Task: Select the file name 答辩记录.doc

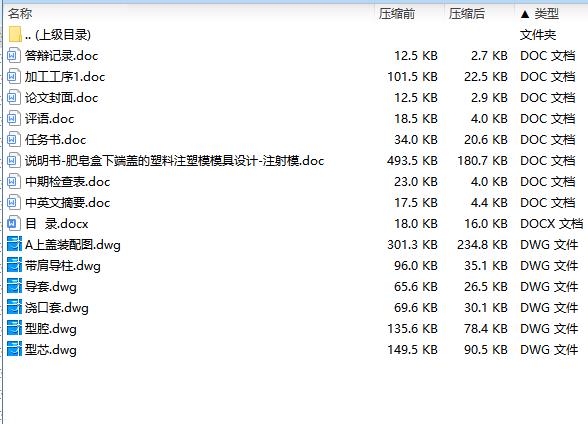Action: pos(62,56)
